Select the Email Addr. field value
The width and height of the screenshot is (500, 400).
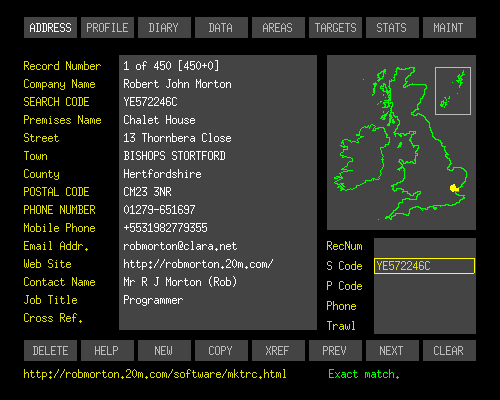pyautogui.click(x=180, y=246)
